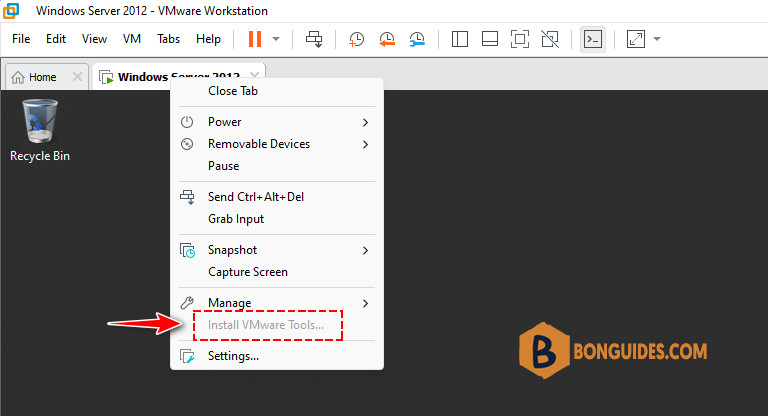Click the VM running icon on Windows Server tab

coord(106,77)
